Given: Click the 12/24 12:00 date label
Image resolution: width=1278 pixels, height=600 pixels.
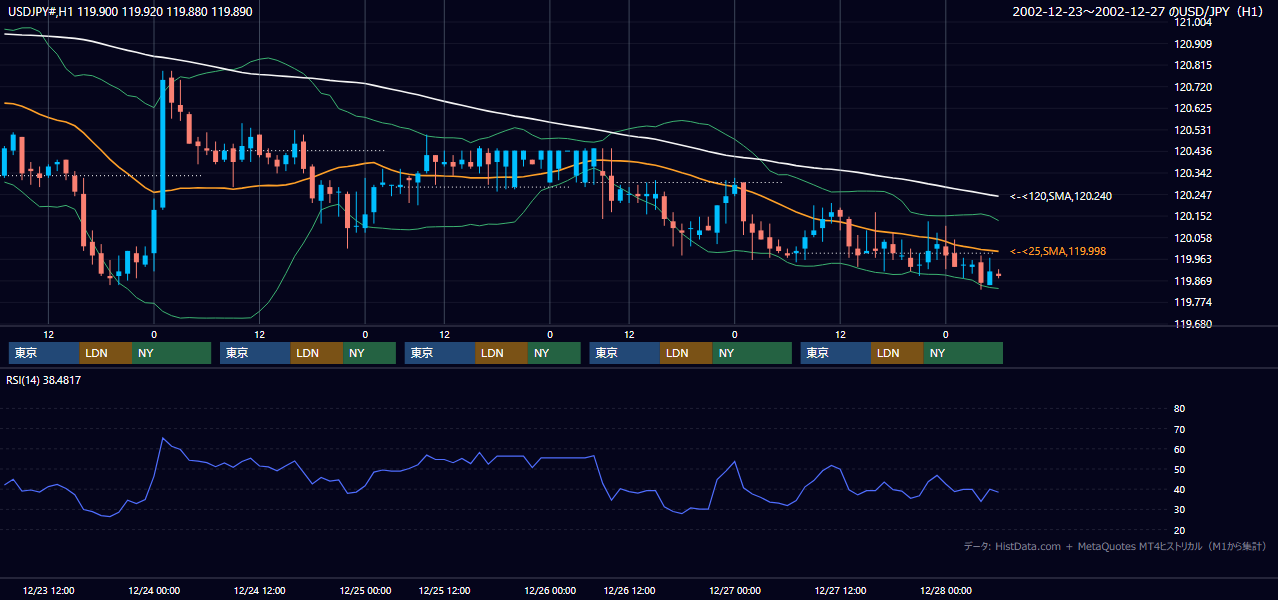Looking at the screenshot, I should [x=260, y=590].
